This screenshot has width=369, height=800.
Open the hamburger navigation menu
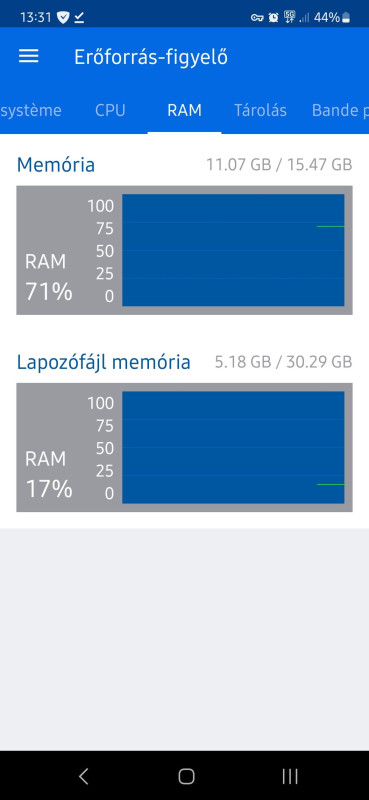tap(29, 57)
